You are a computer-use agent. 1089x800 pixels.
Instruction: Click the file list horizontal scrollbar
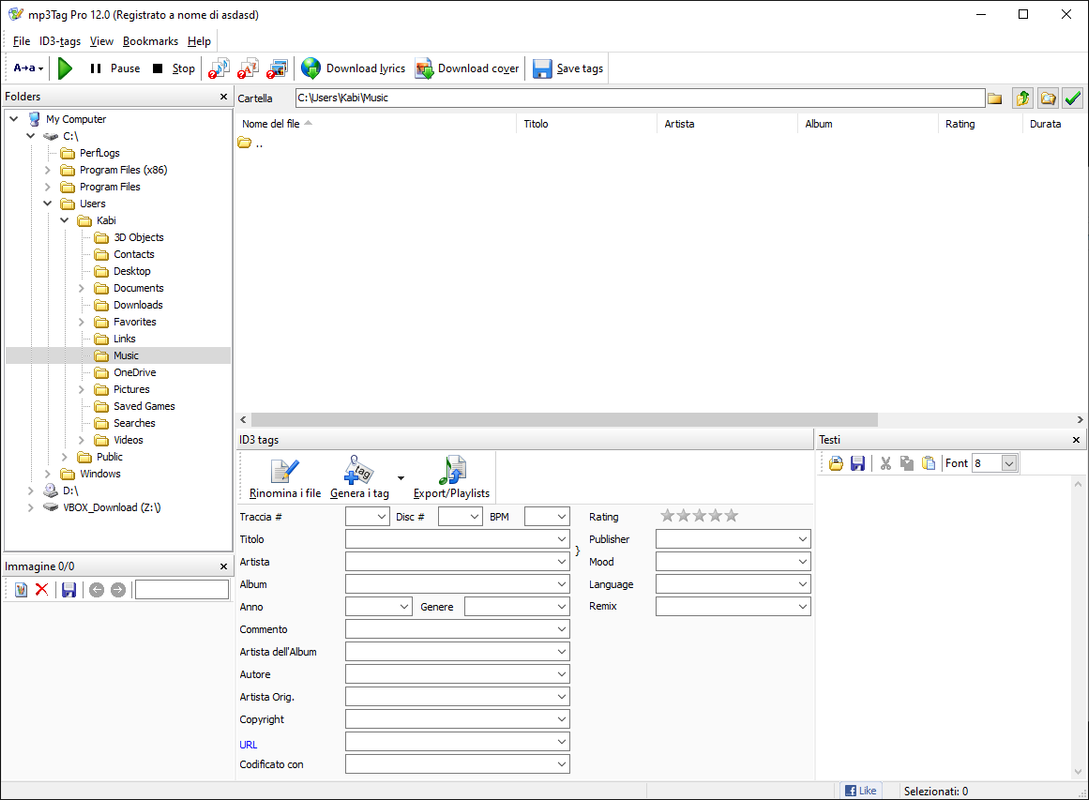pos(565,419)
